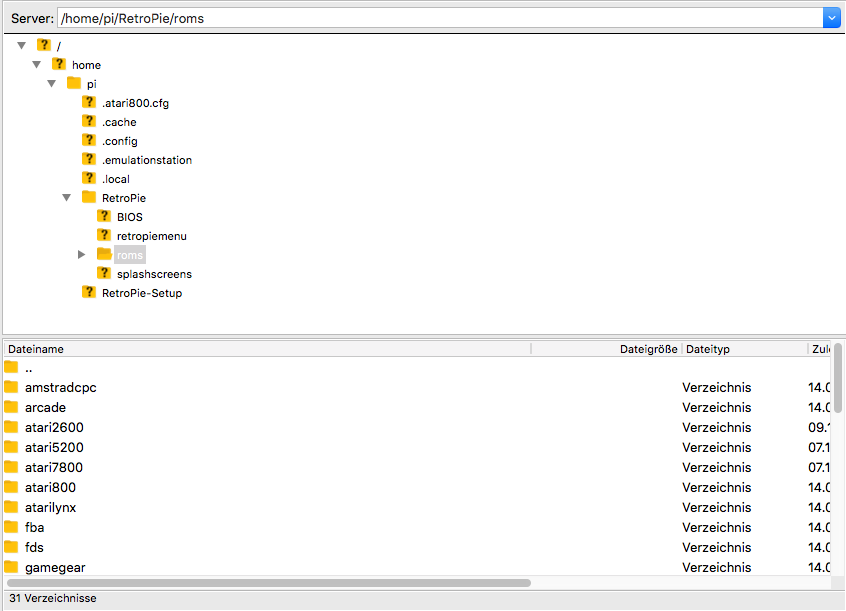Expand the roms folder in tree
Image resolution: width=846 pixels, height=611 pixels.
click(82, 255)
